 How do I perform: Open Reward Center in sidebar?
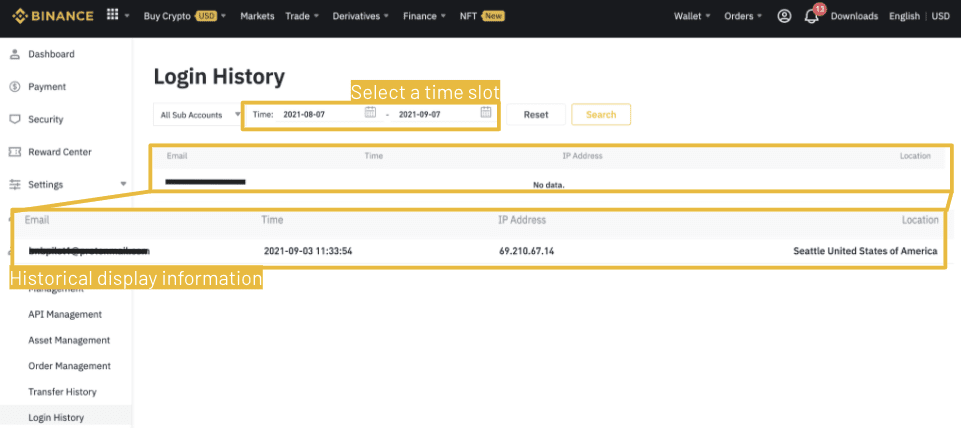coord(59,152)
